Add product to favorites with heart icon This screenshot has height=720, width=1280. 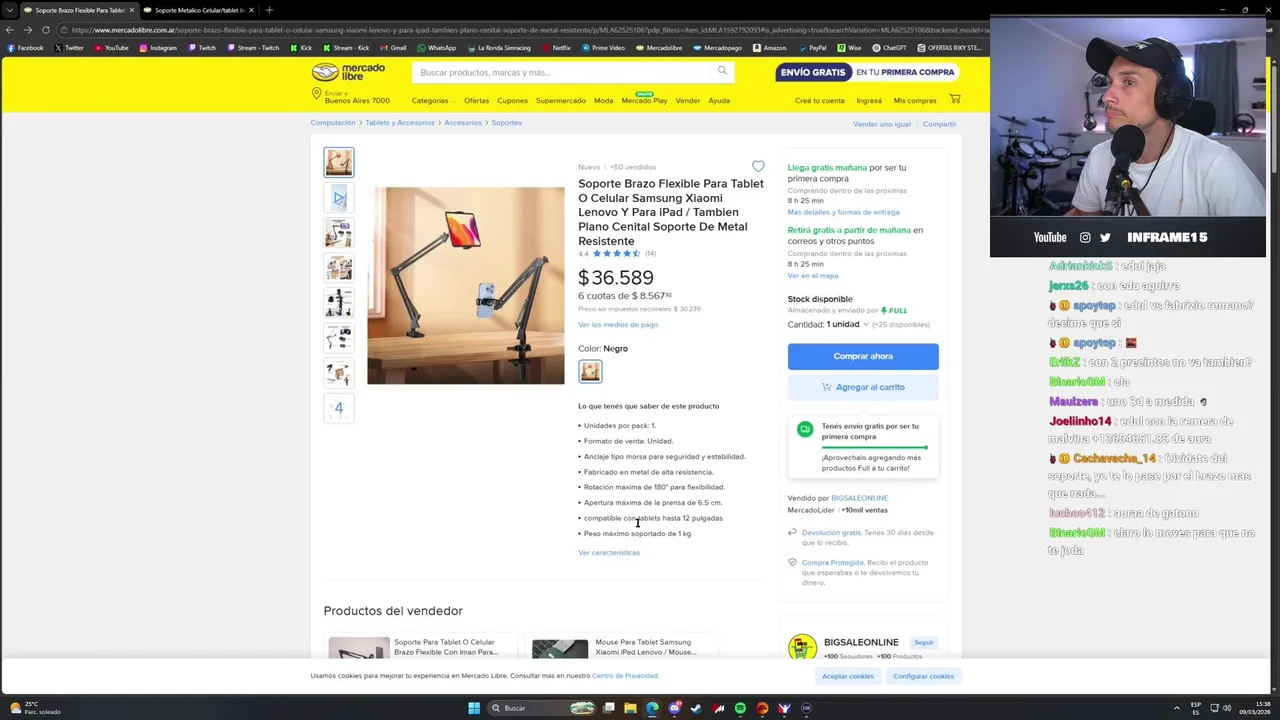click(758, 166)
